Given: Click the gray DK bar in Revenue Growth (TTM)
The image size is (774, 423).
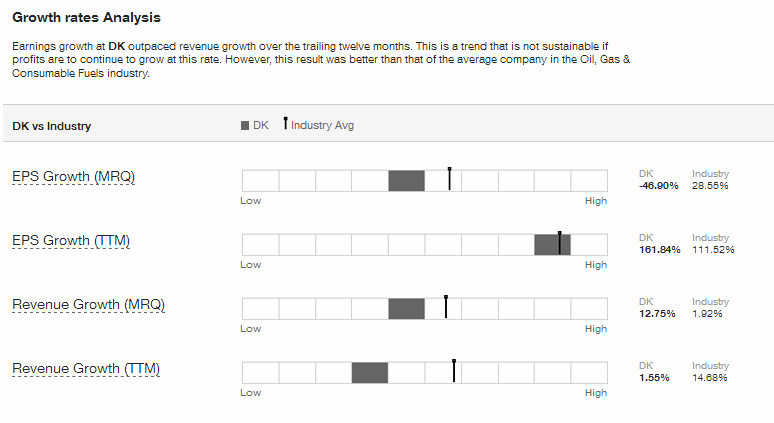Looking at the screenshot, I should (370, 373).
